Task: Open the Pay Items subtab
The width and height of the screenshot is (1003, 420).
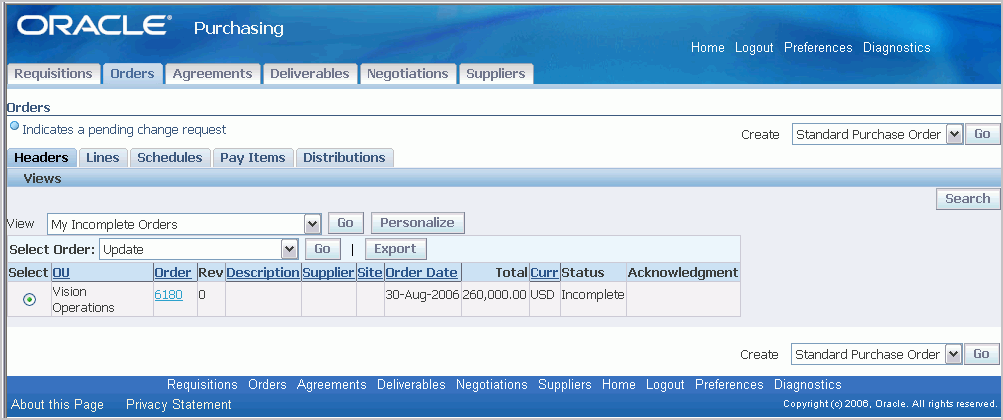Action: pyautogui.click(x=253, y=157)
